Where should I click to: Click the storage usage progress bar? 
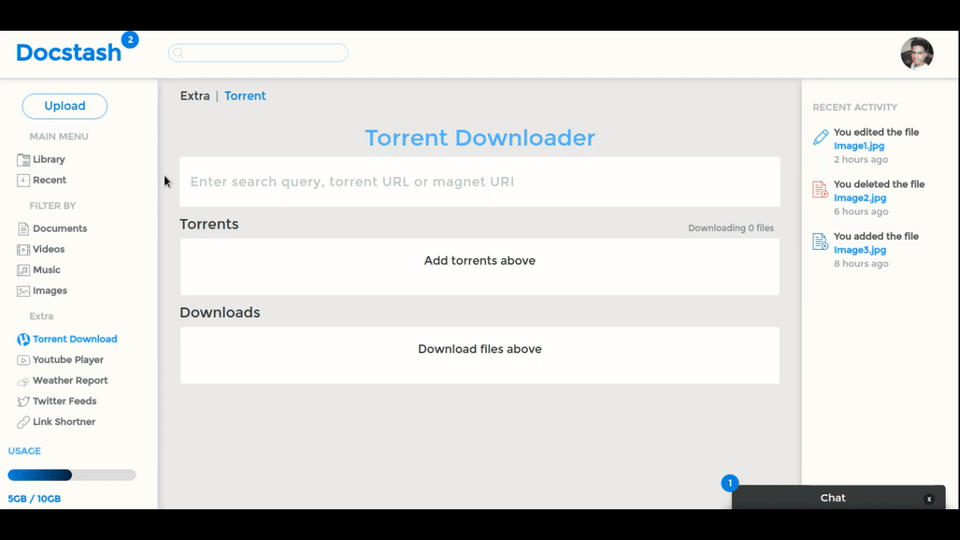point(72,475)
